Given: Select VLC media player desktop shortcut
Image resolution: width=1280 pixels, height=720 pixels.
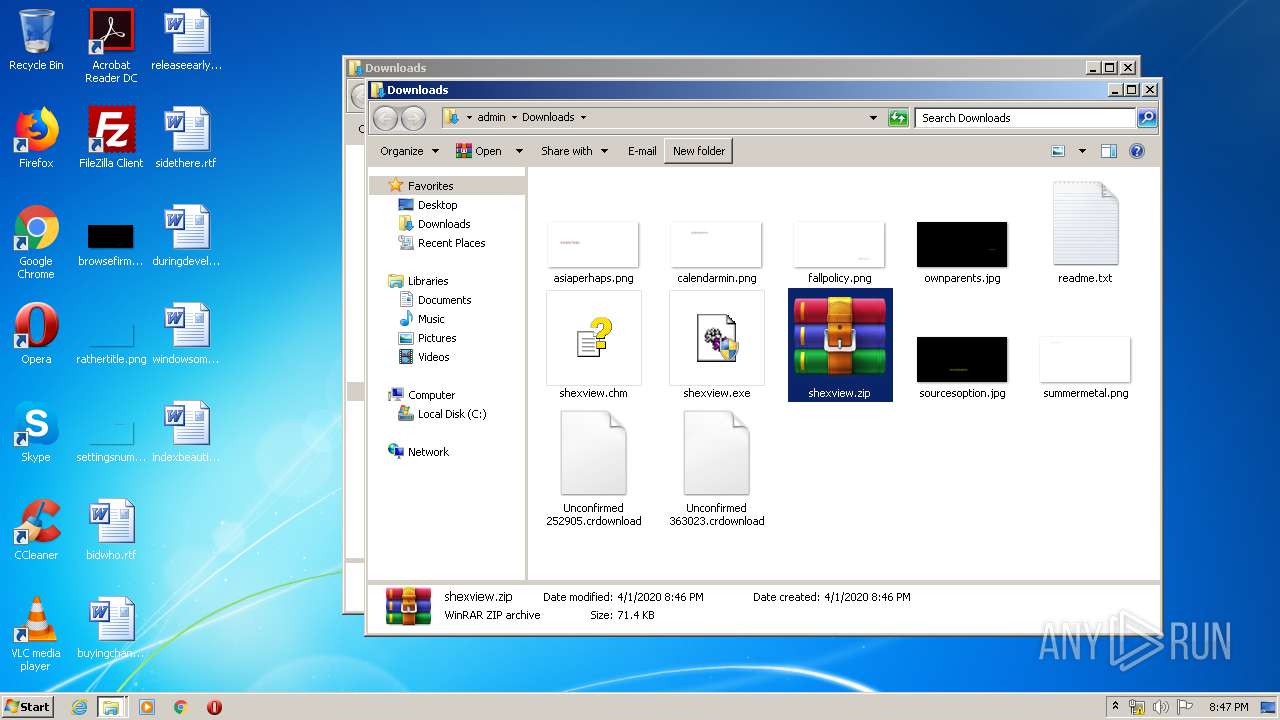Looking at the screenshot, I should tap(36, 634).
